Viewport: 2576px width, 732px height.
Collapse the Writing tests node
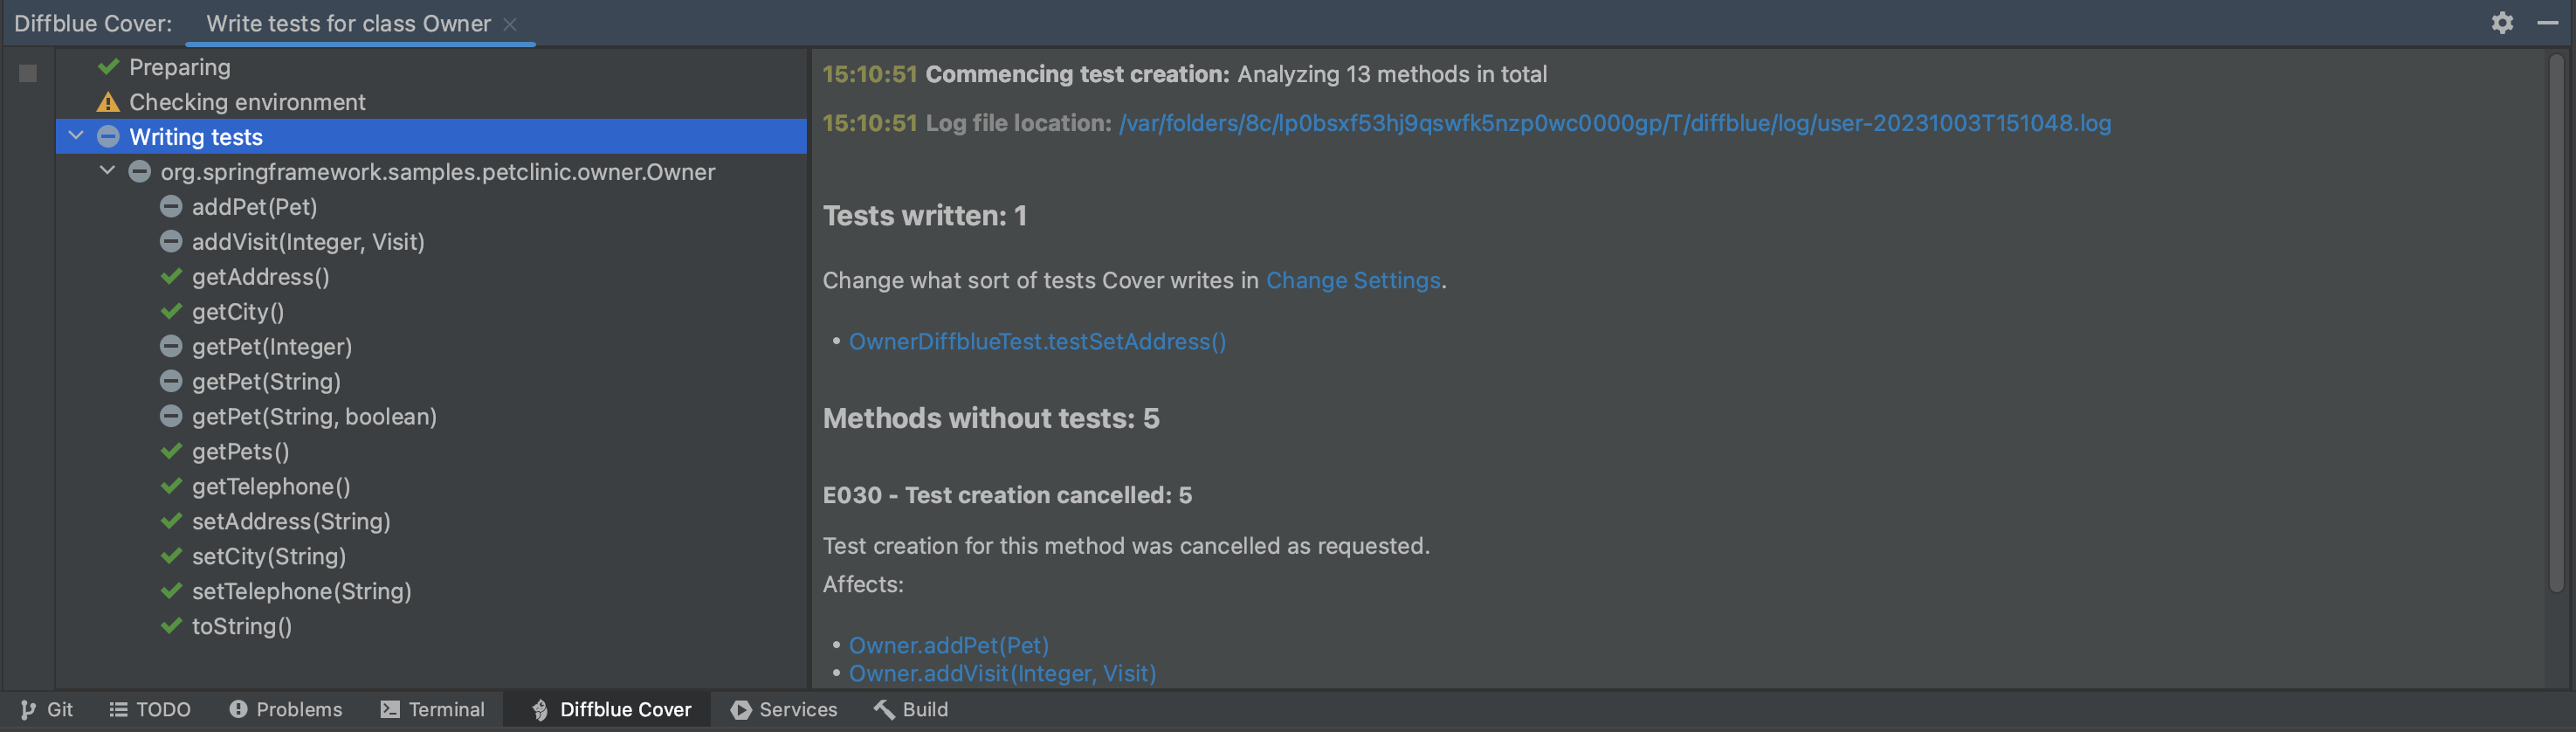tap(76, 136)
